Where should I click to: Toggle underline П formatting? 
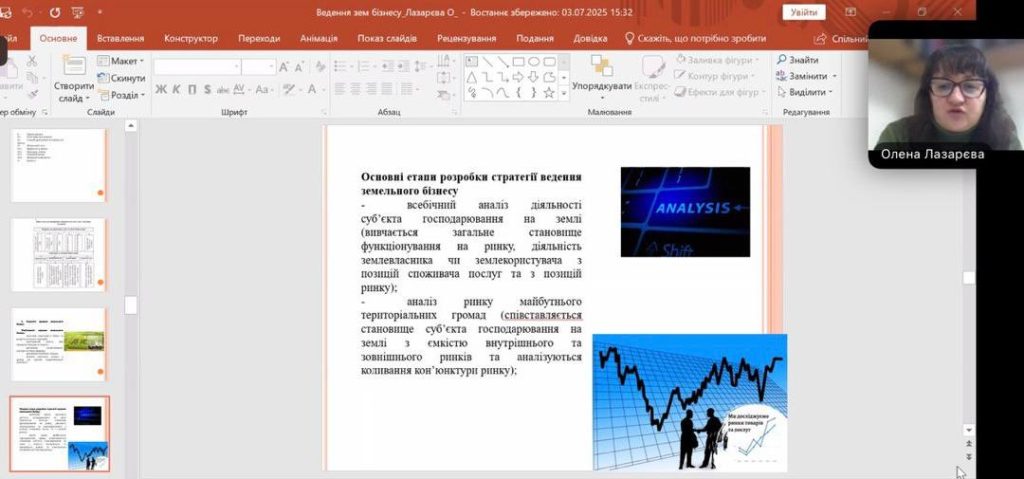tap(190, 90)
